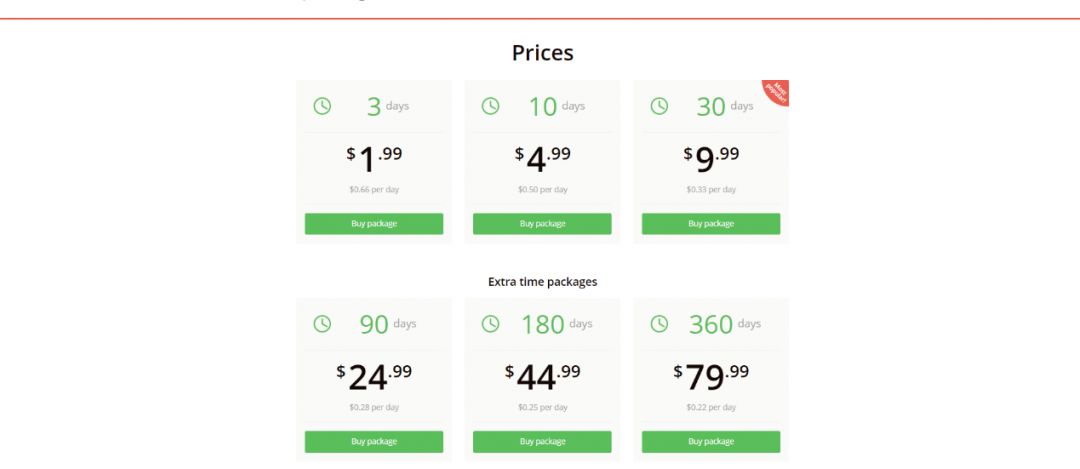1080x469 pixels.
Task: Click the red Most popular corner ribbon
Action: [x=778, y=90]
